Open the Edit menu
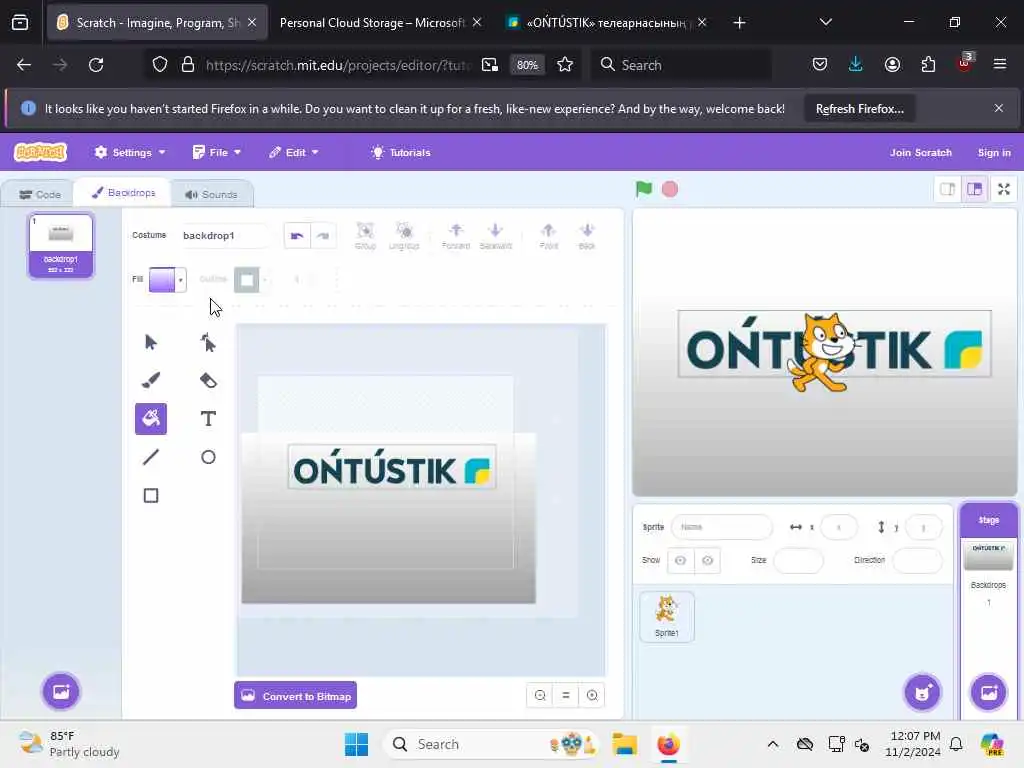The width and height of the screenshot is (1024, 768). [294, 152]
